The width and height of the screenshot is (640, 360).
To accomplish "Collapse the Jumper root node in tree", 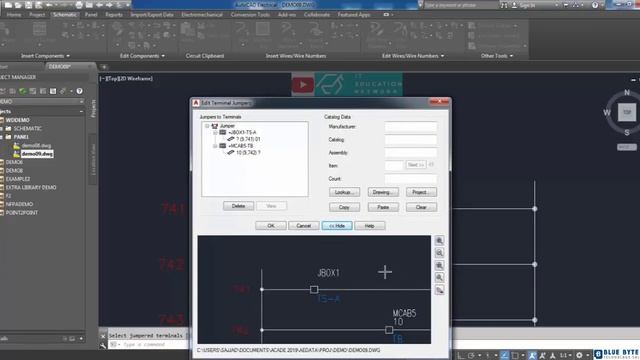I will point(207,126).
